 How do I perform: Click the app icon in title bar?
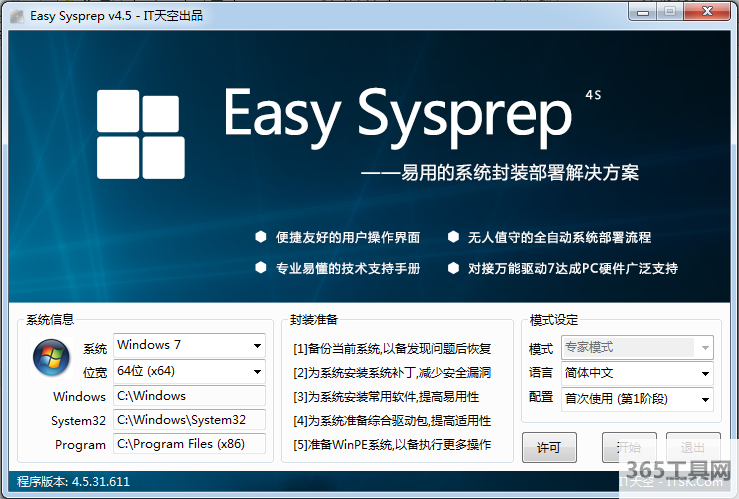click(16, 12)
